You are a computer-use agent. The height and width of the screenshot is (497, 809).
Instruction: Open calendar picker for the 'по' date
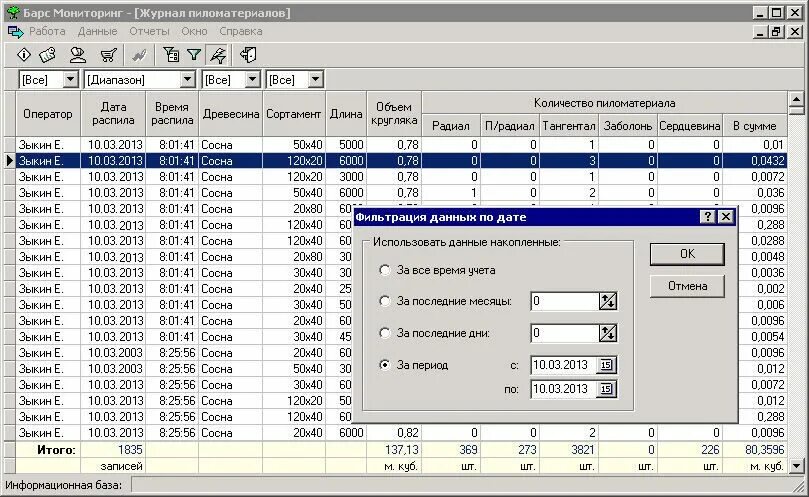click(x=606, y=389)
